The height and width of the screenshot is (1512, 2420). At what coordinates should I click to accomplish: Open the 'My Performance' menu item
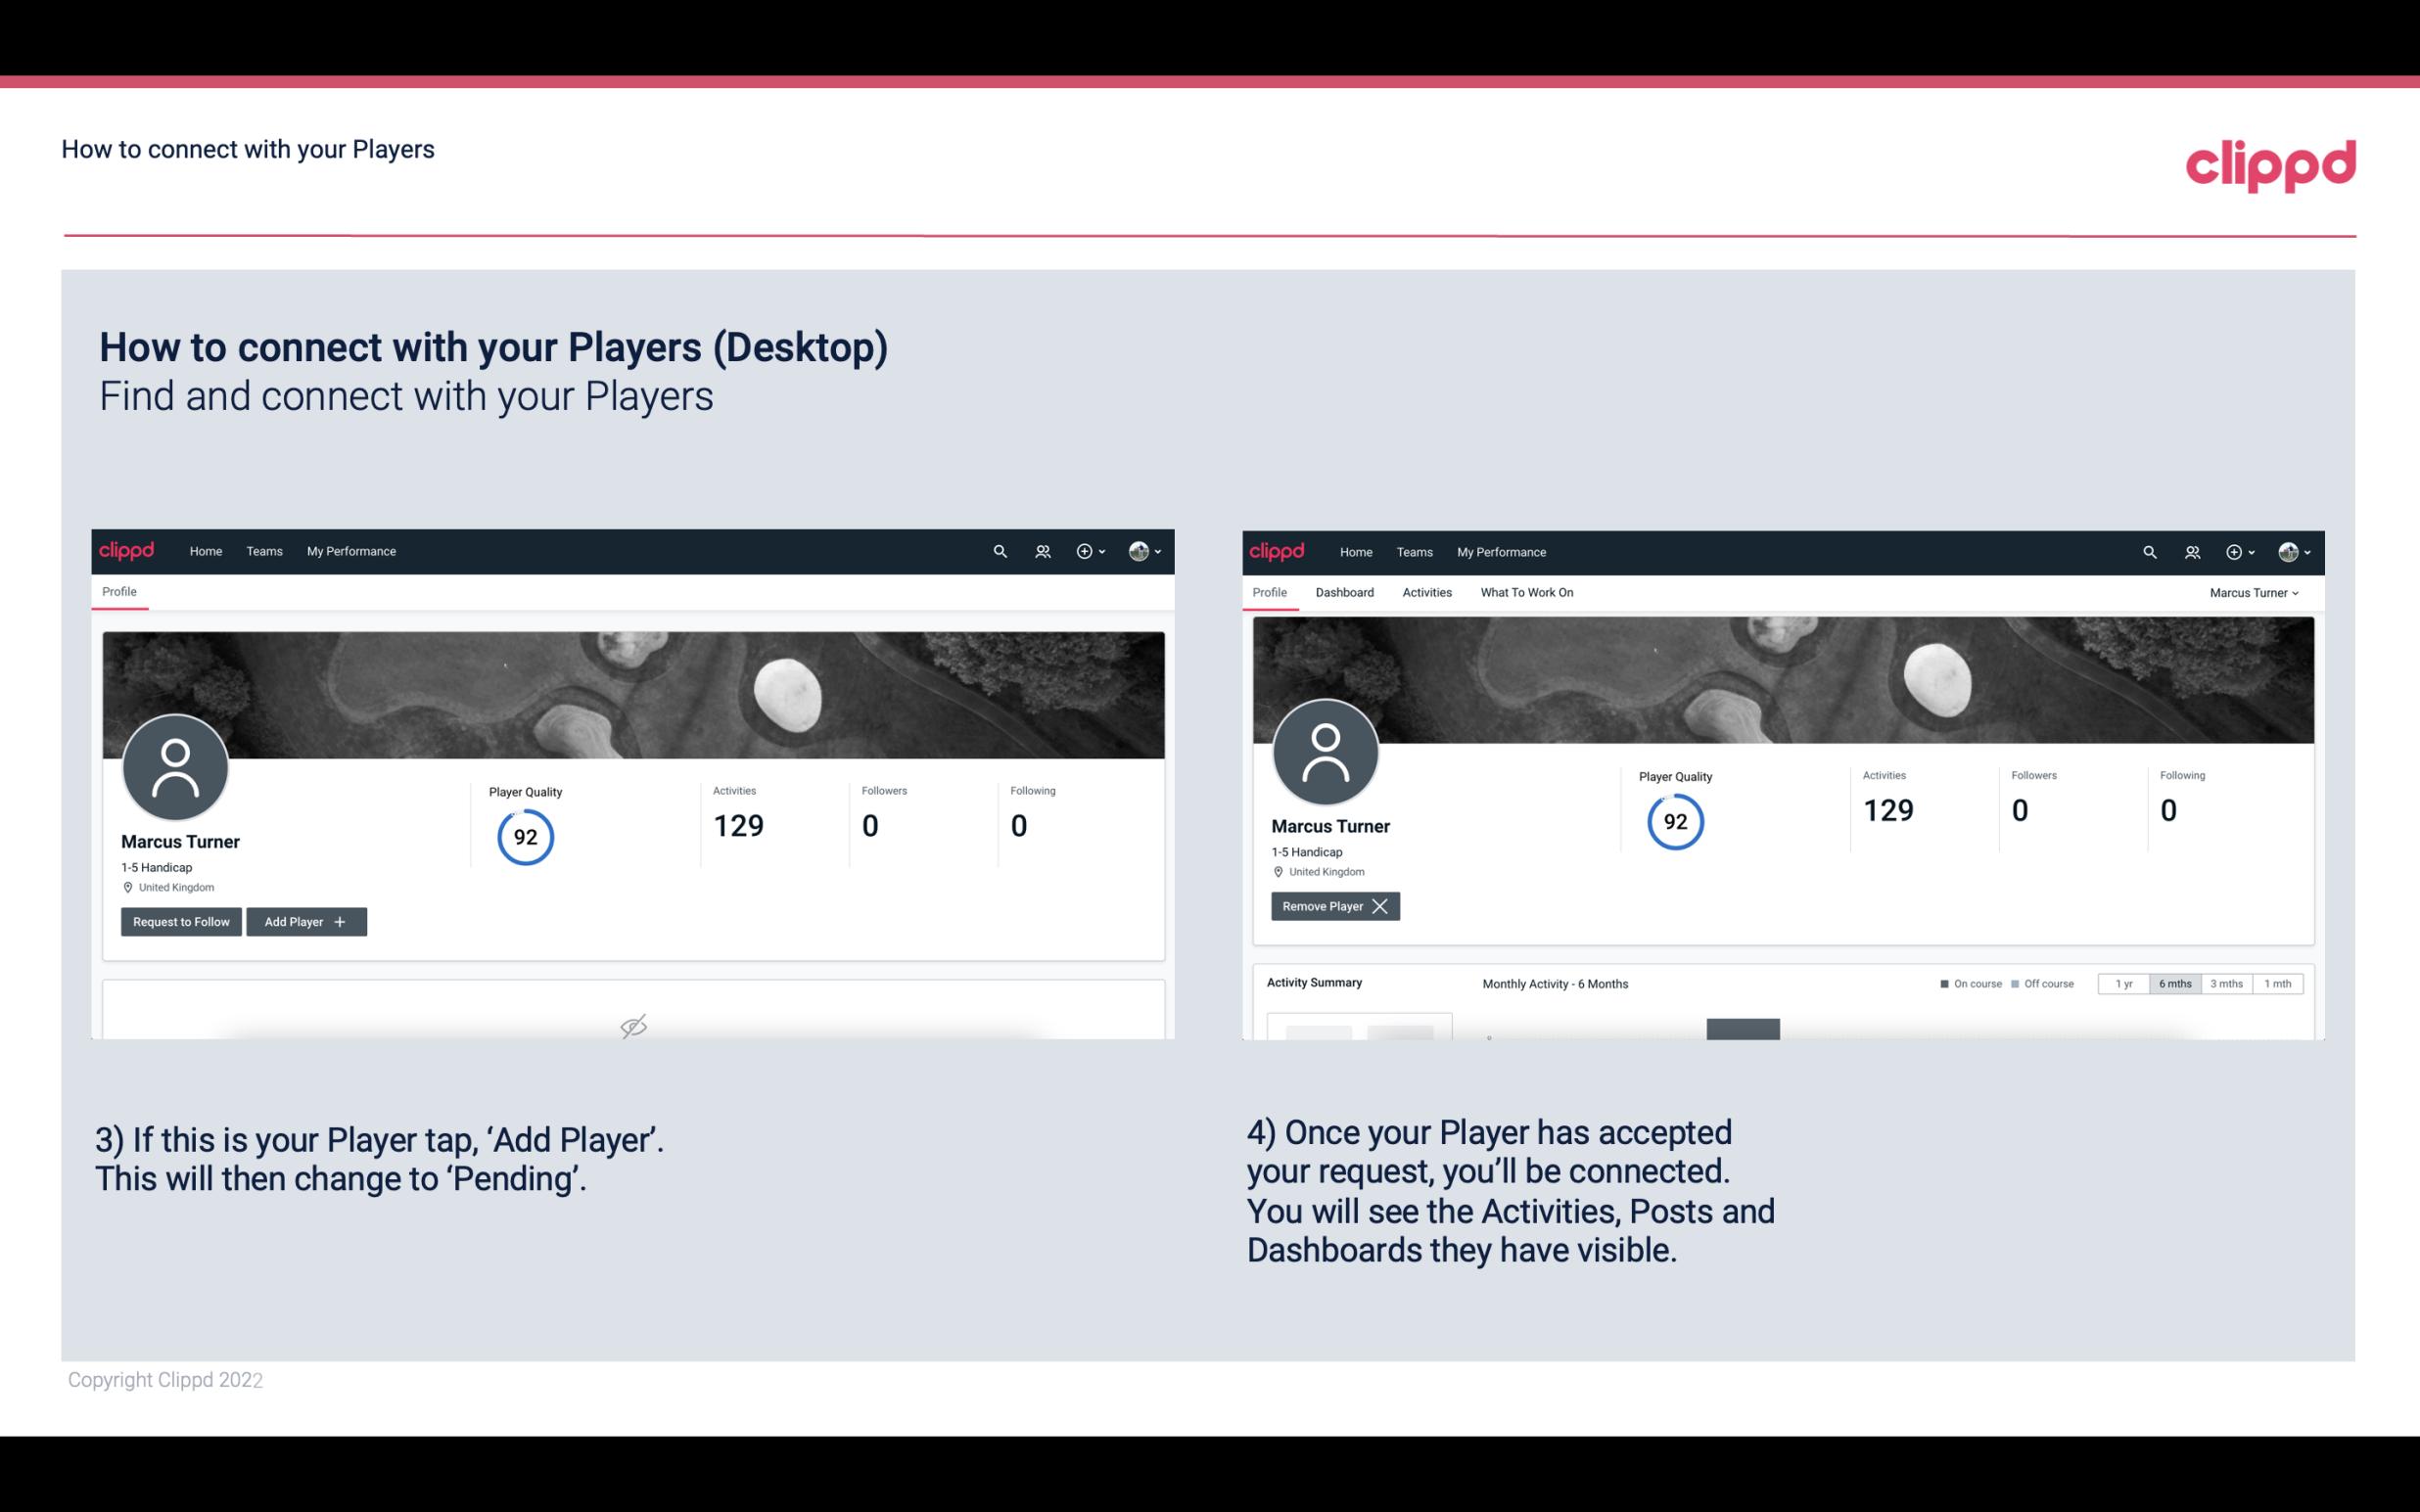click(x=349, y=550)
